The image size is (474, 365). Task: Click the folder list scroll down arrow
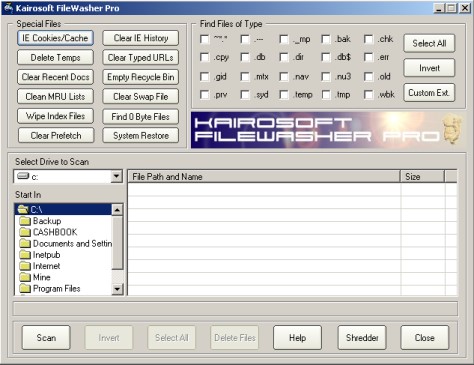click(117, 289)
